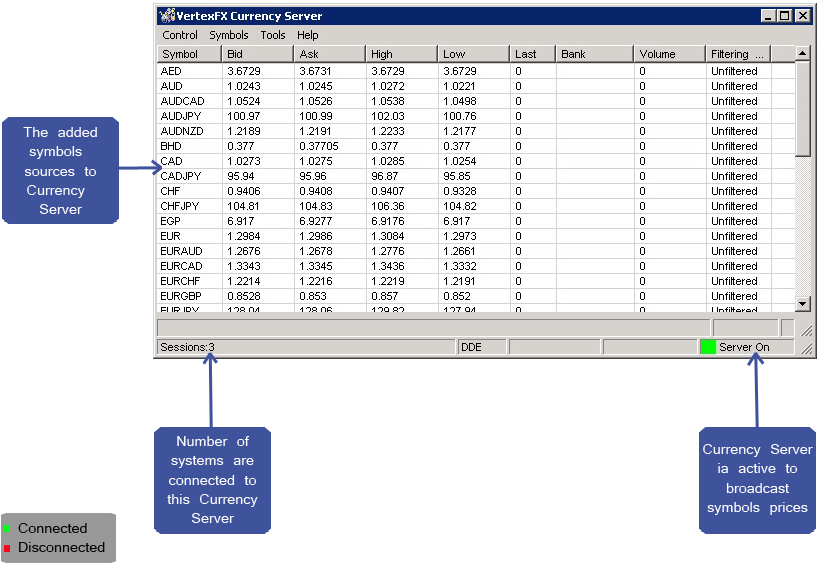
Task: Sort by the Symbol column header
Action: [189, 54]
